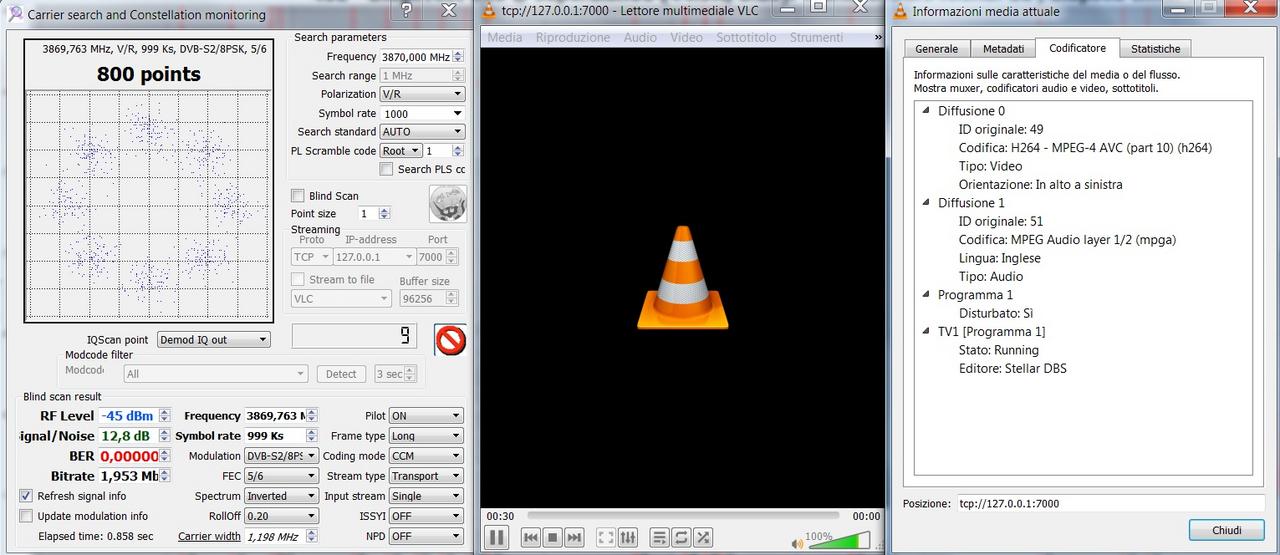Open the FEC 5/6 dropdown
Screen dimensions: 1280x555
281,476
